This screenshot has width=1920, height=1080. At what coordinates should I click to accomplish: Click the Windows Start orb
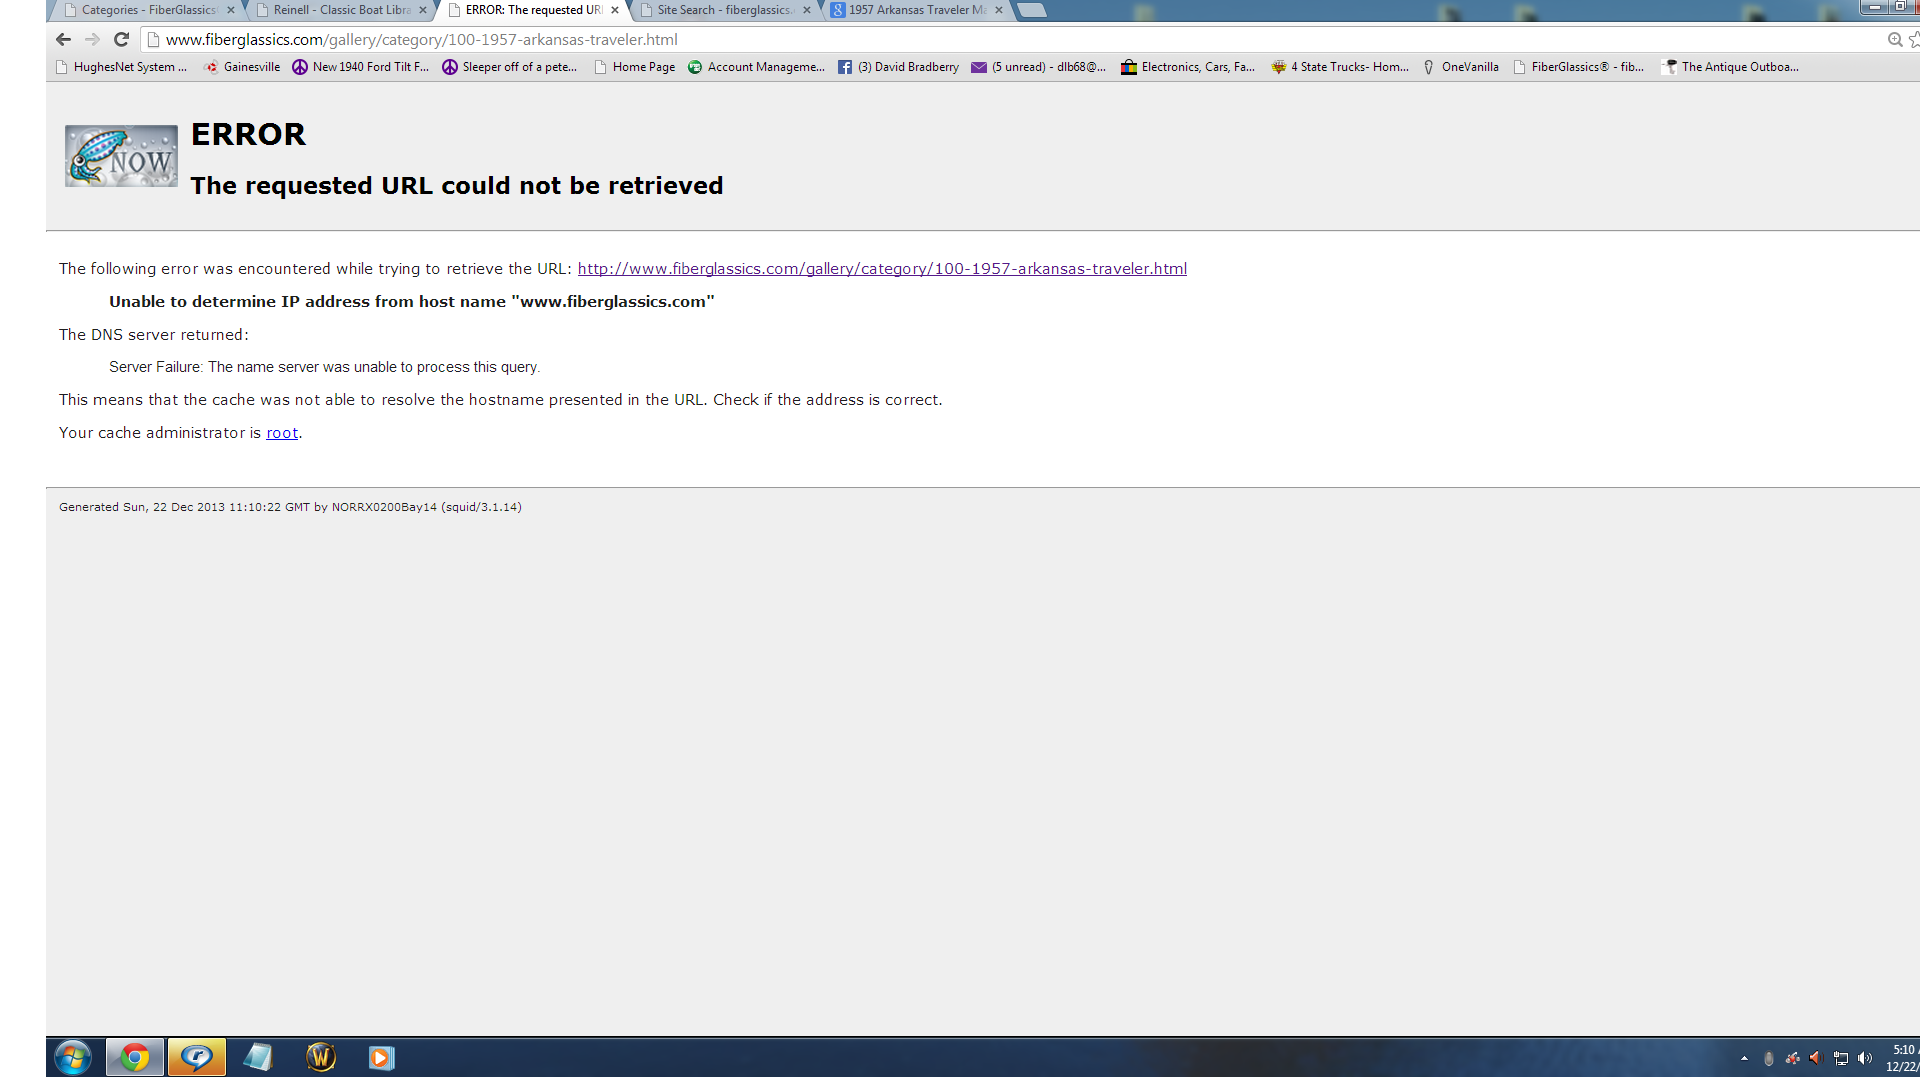tap(71, 1057)
